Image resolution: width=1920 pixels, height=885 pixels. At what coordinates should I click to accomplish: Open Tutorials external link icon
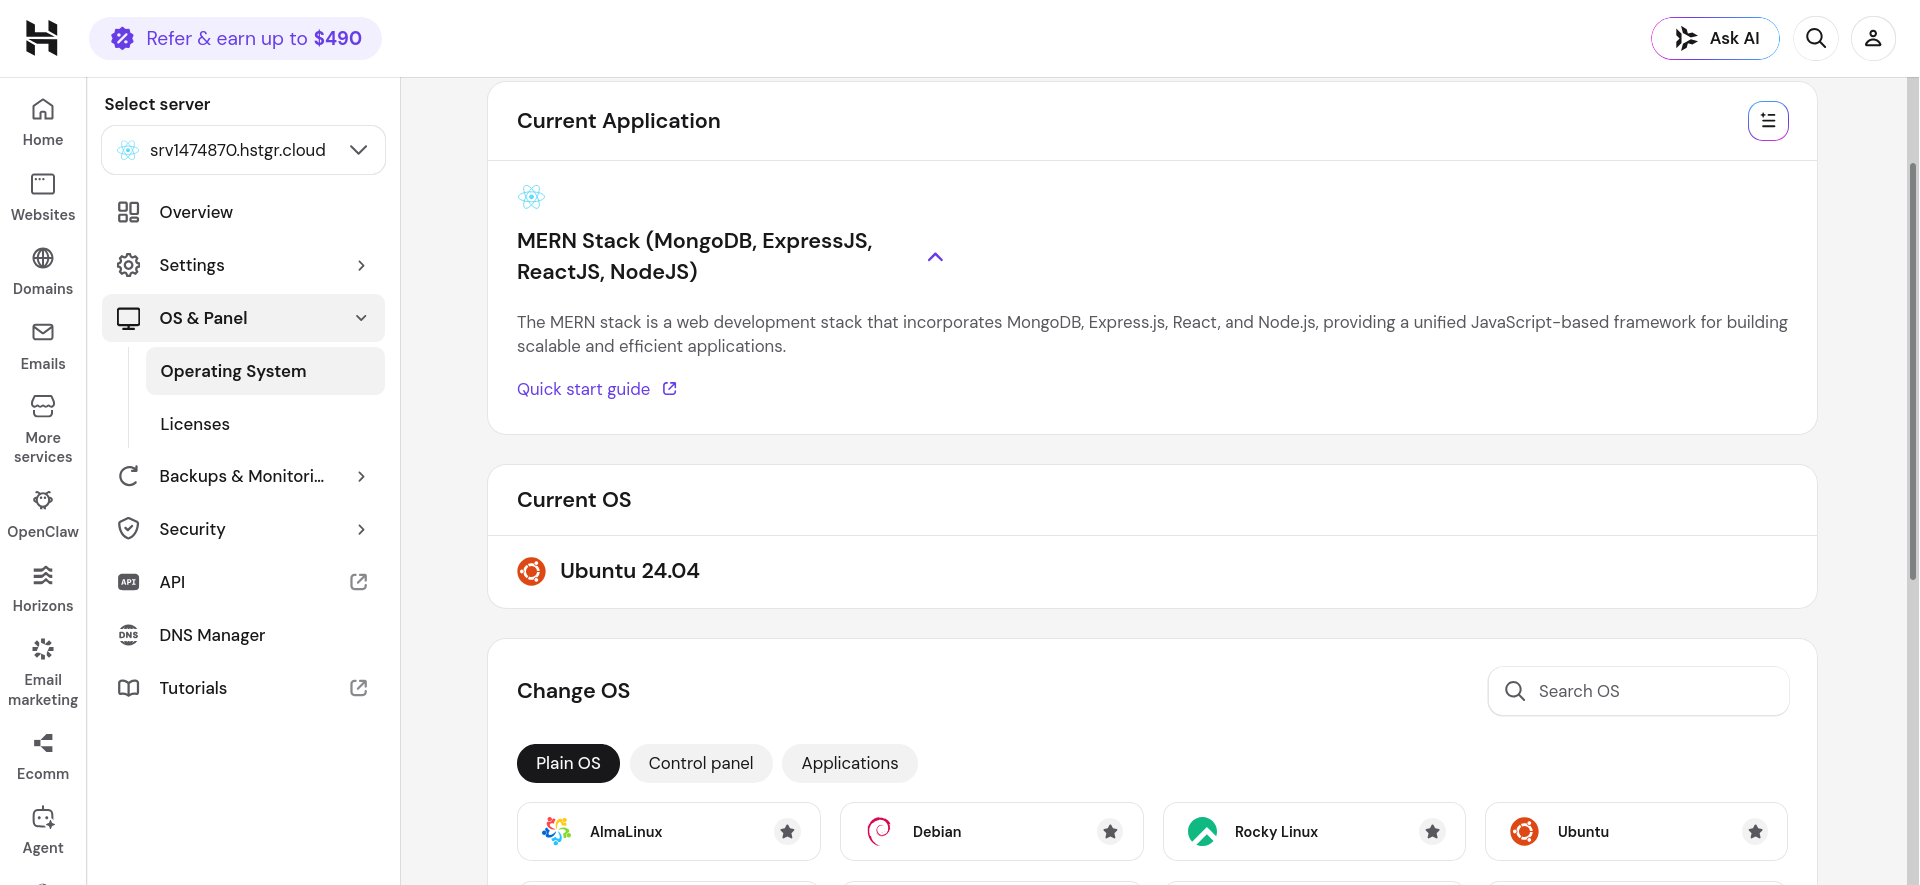(x=359, y=688)
